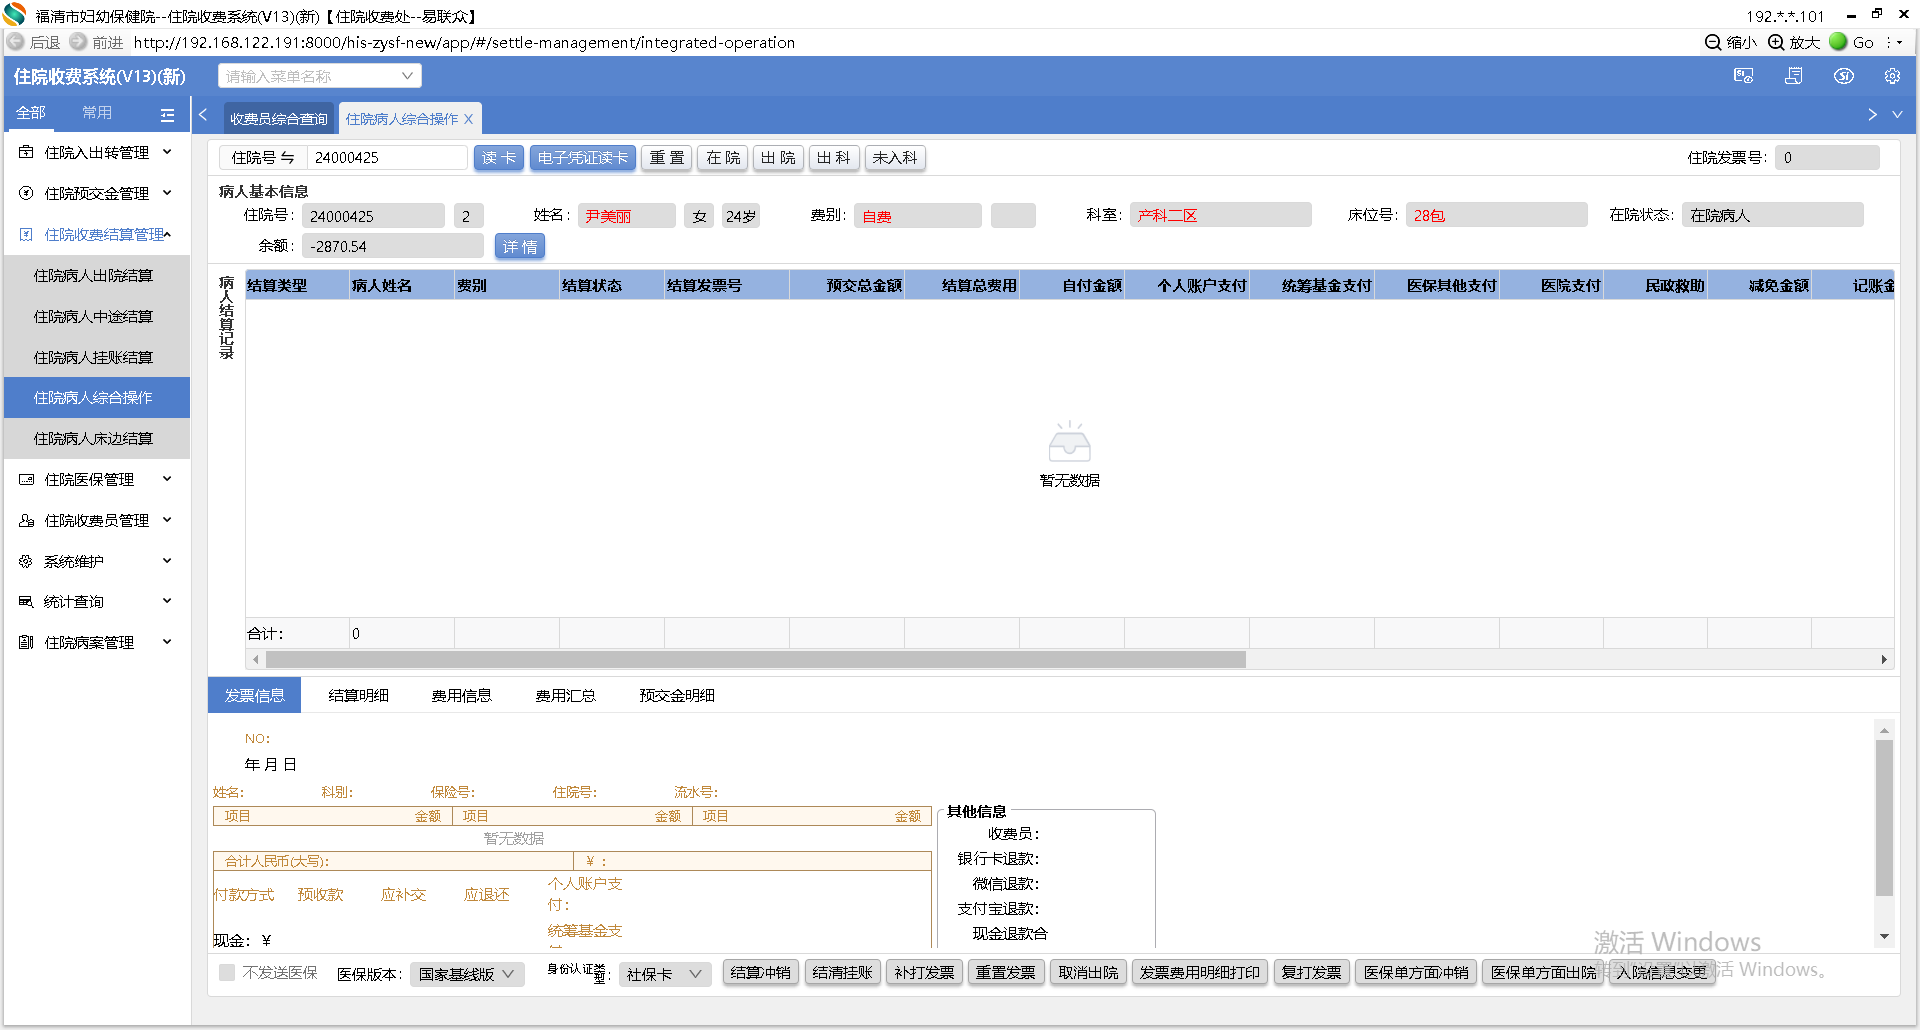
Task: Focus the 住院号 search input field
Action: 386,158
